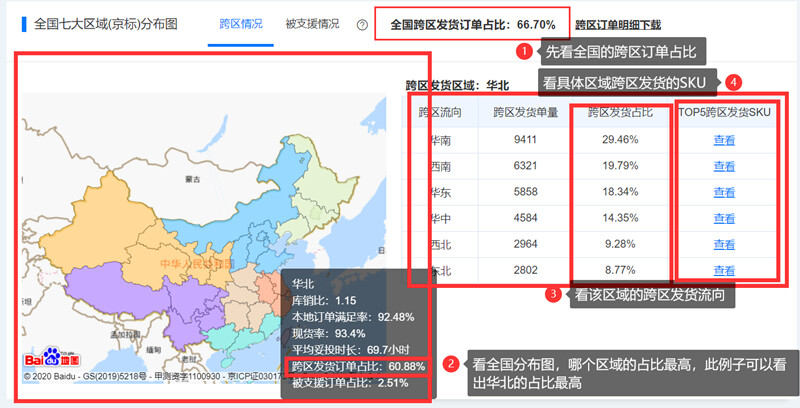Click 查看 in the 东北 row
The image size is (800, 408).
point(724,270)
